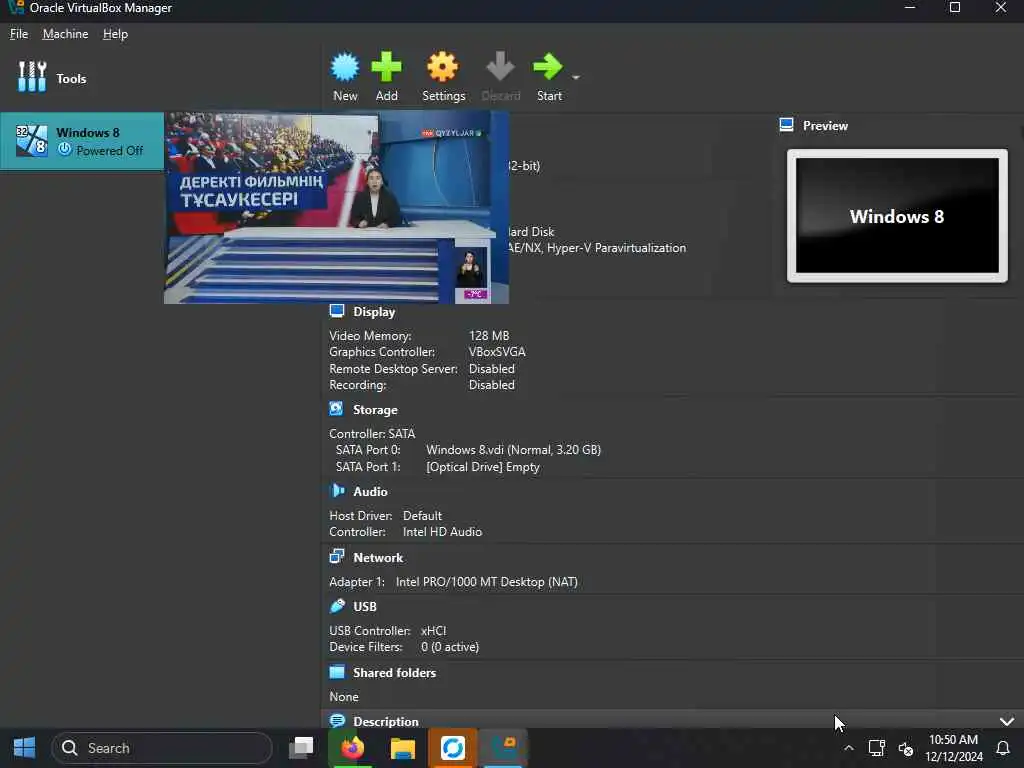This screenshot has width=1024, height=768.
Task: Open the Machine menu
Action: click(65, 34)
